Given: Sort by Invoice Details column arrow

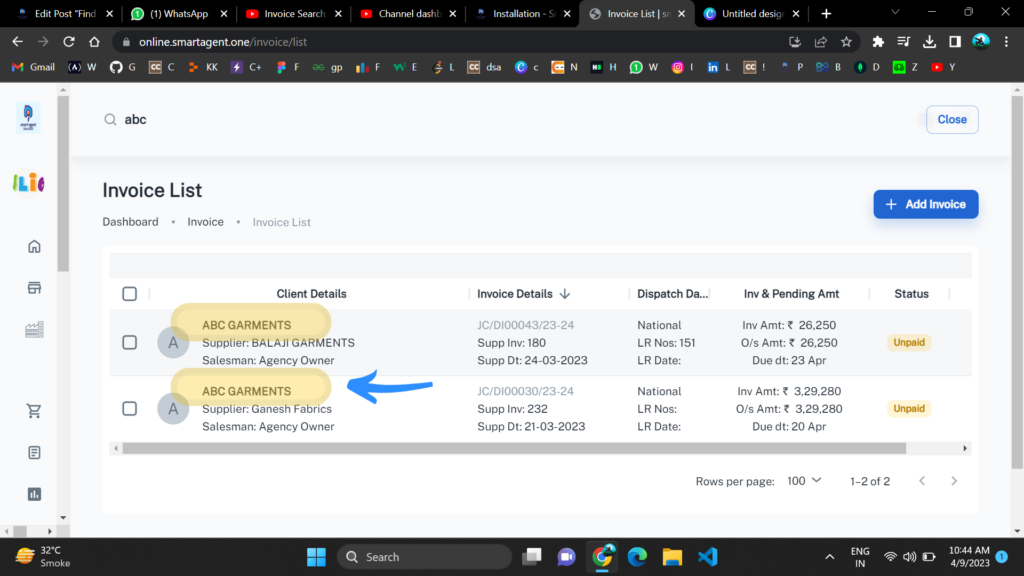Looking at the screenshot, I should (565, 294).
